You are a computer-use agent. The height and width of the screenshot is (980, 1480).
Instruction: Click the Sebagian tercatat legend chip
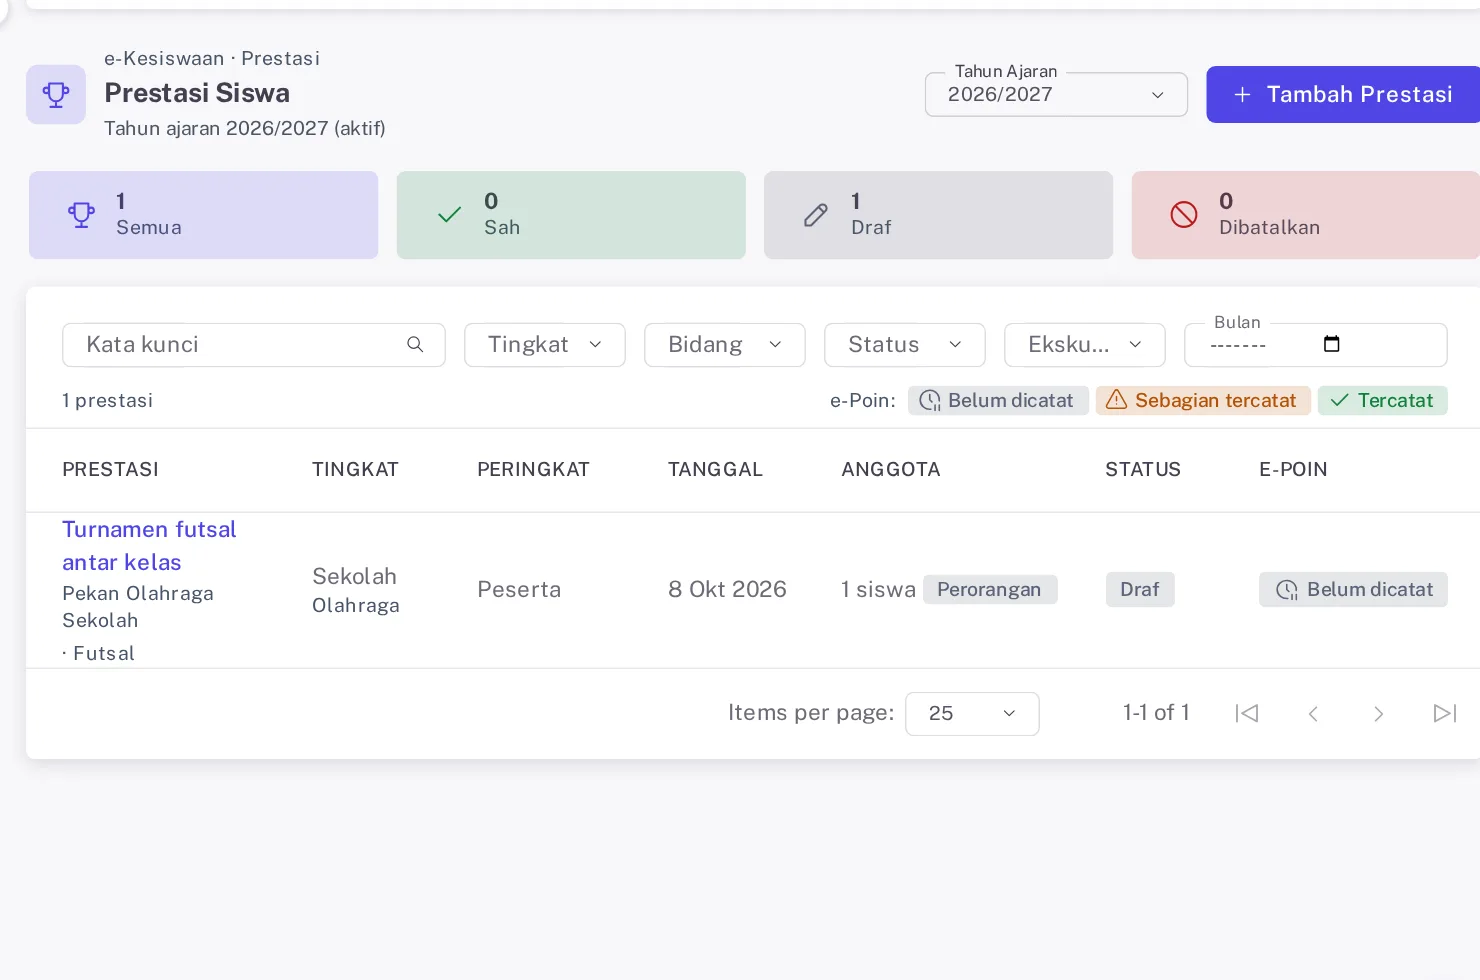point(1203,401)
